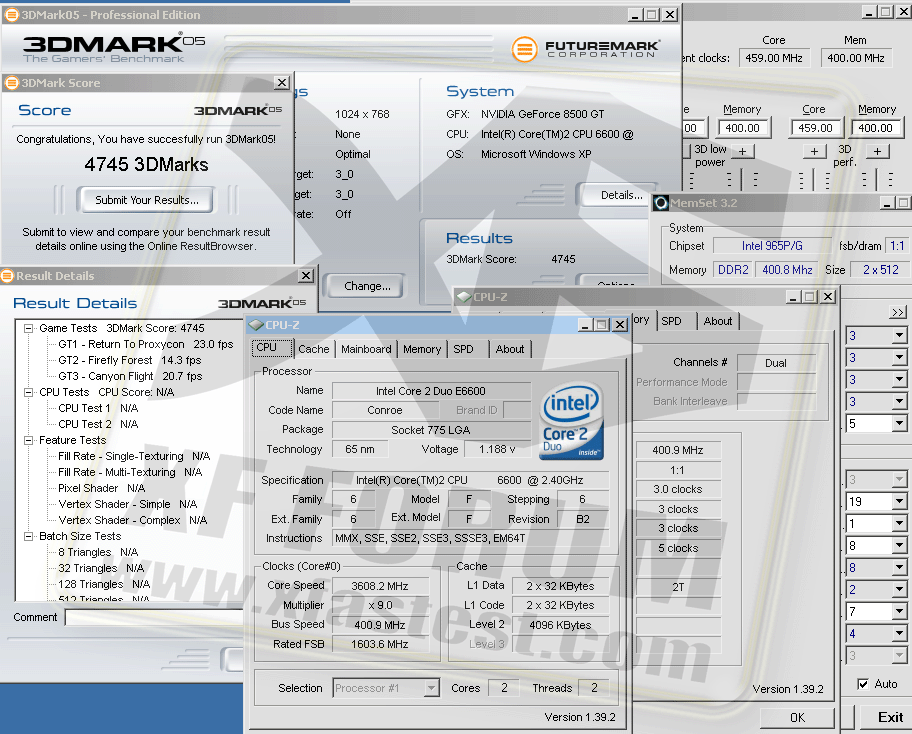The height and width of the screenshot is (734, 912).
Task: Switch to the Mainboard tab in CPU-Z
Action: point(366,349)
